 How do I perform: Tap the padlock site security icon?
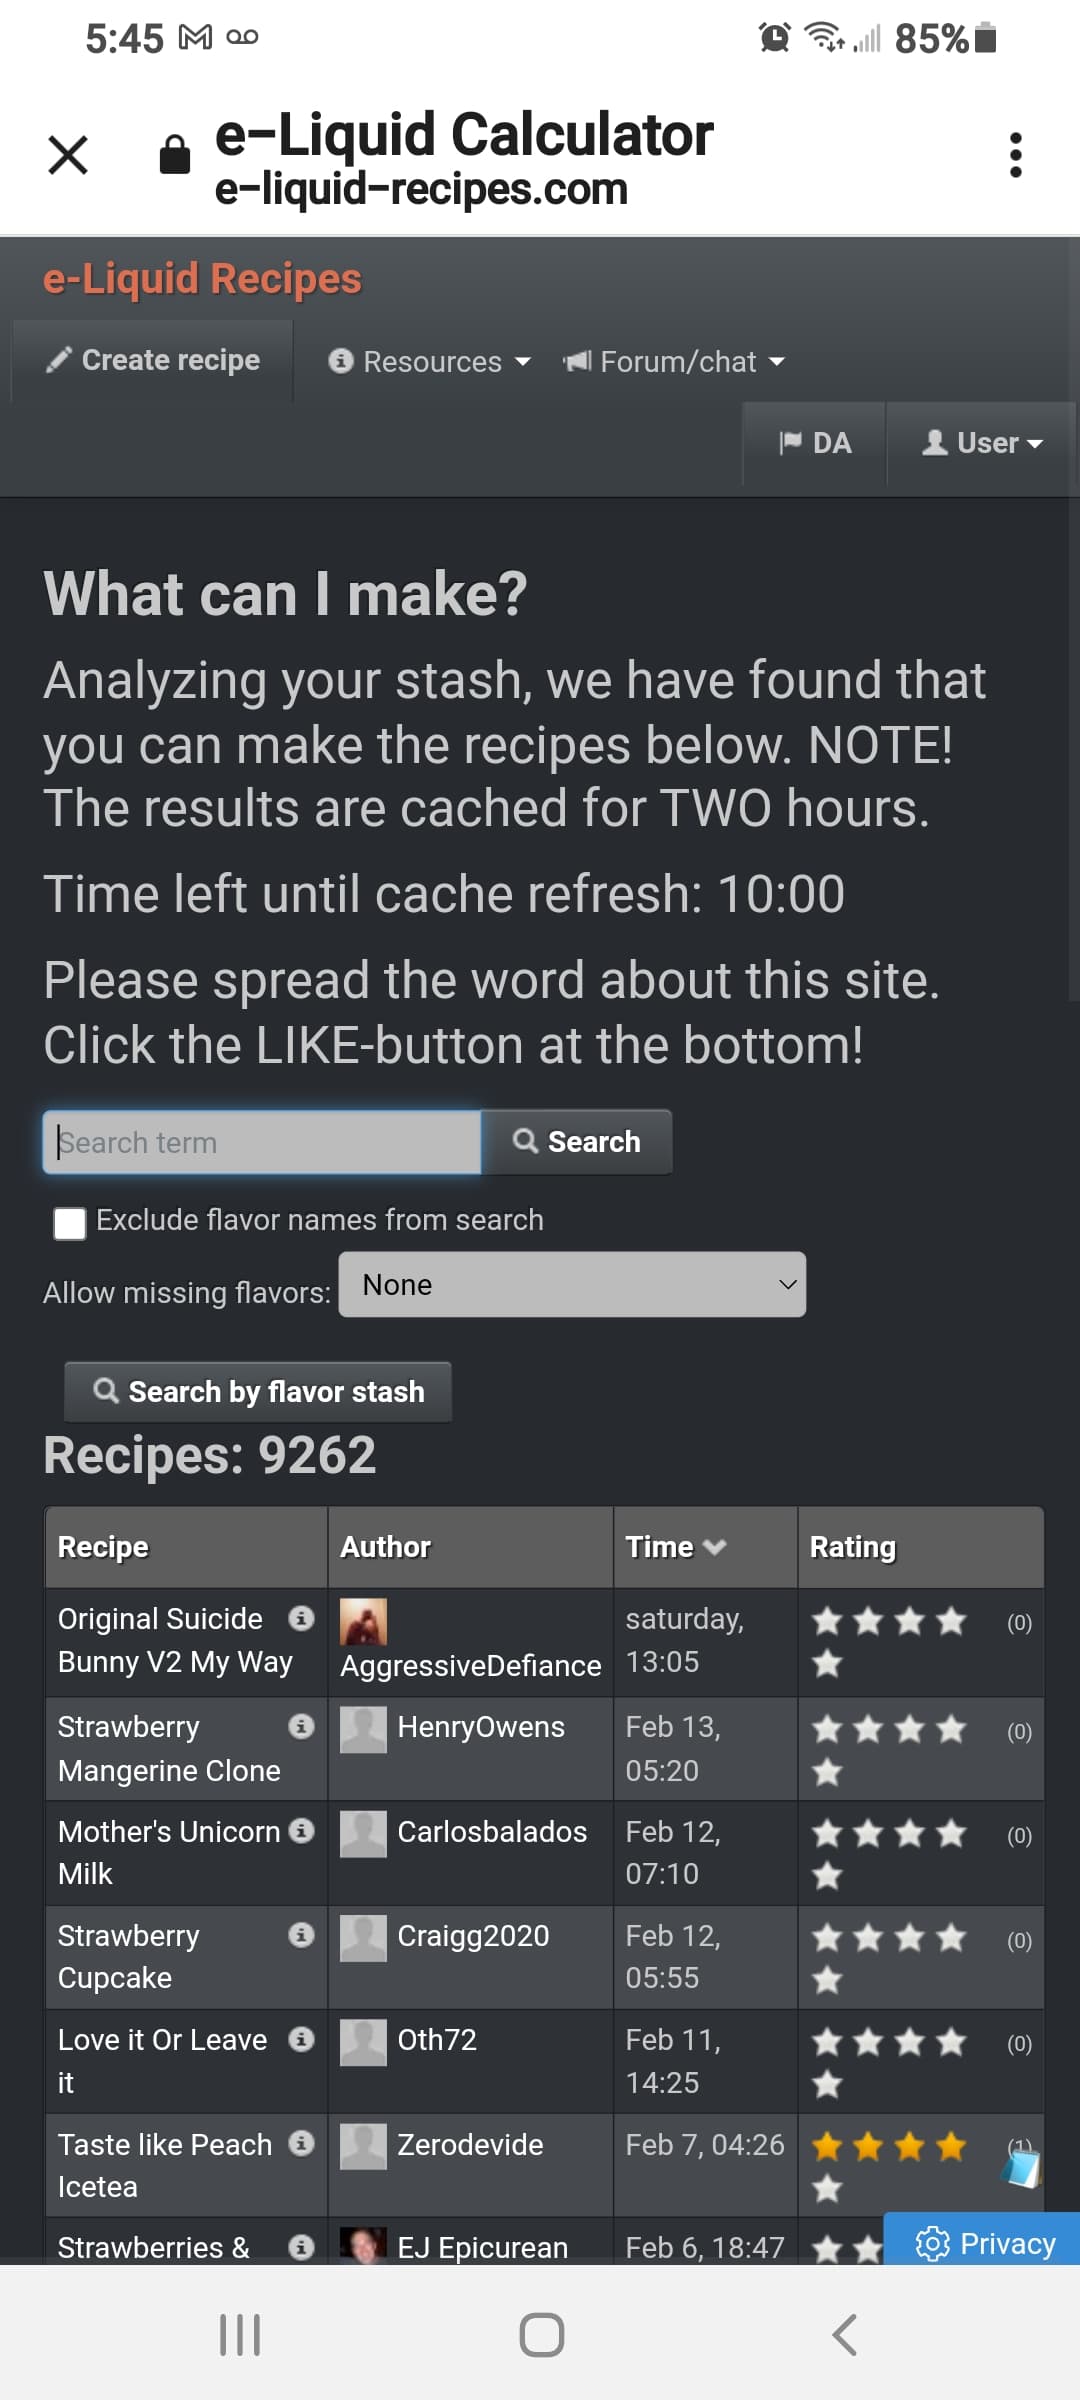pos(175,155)
